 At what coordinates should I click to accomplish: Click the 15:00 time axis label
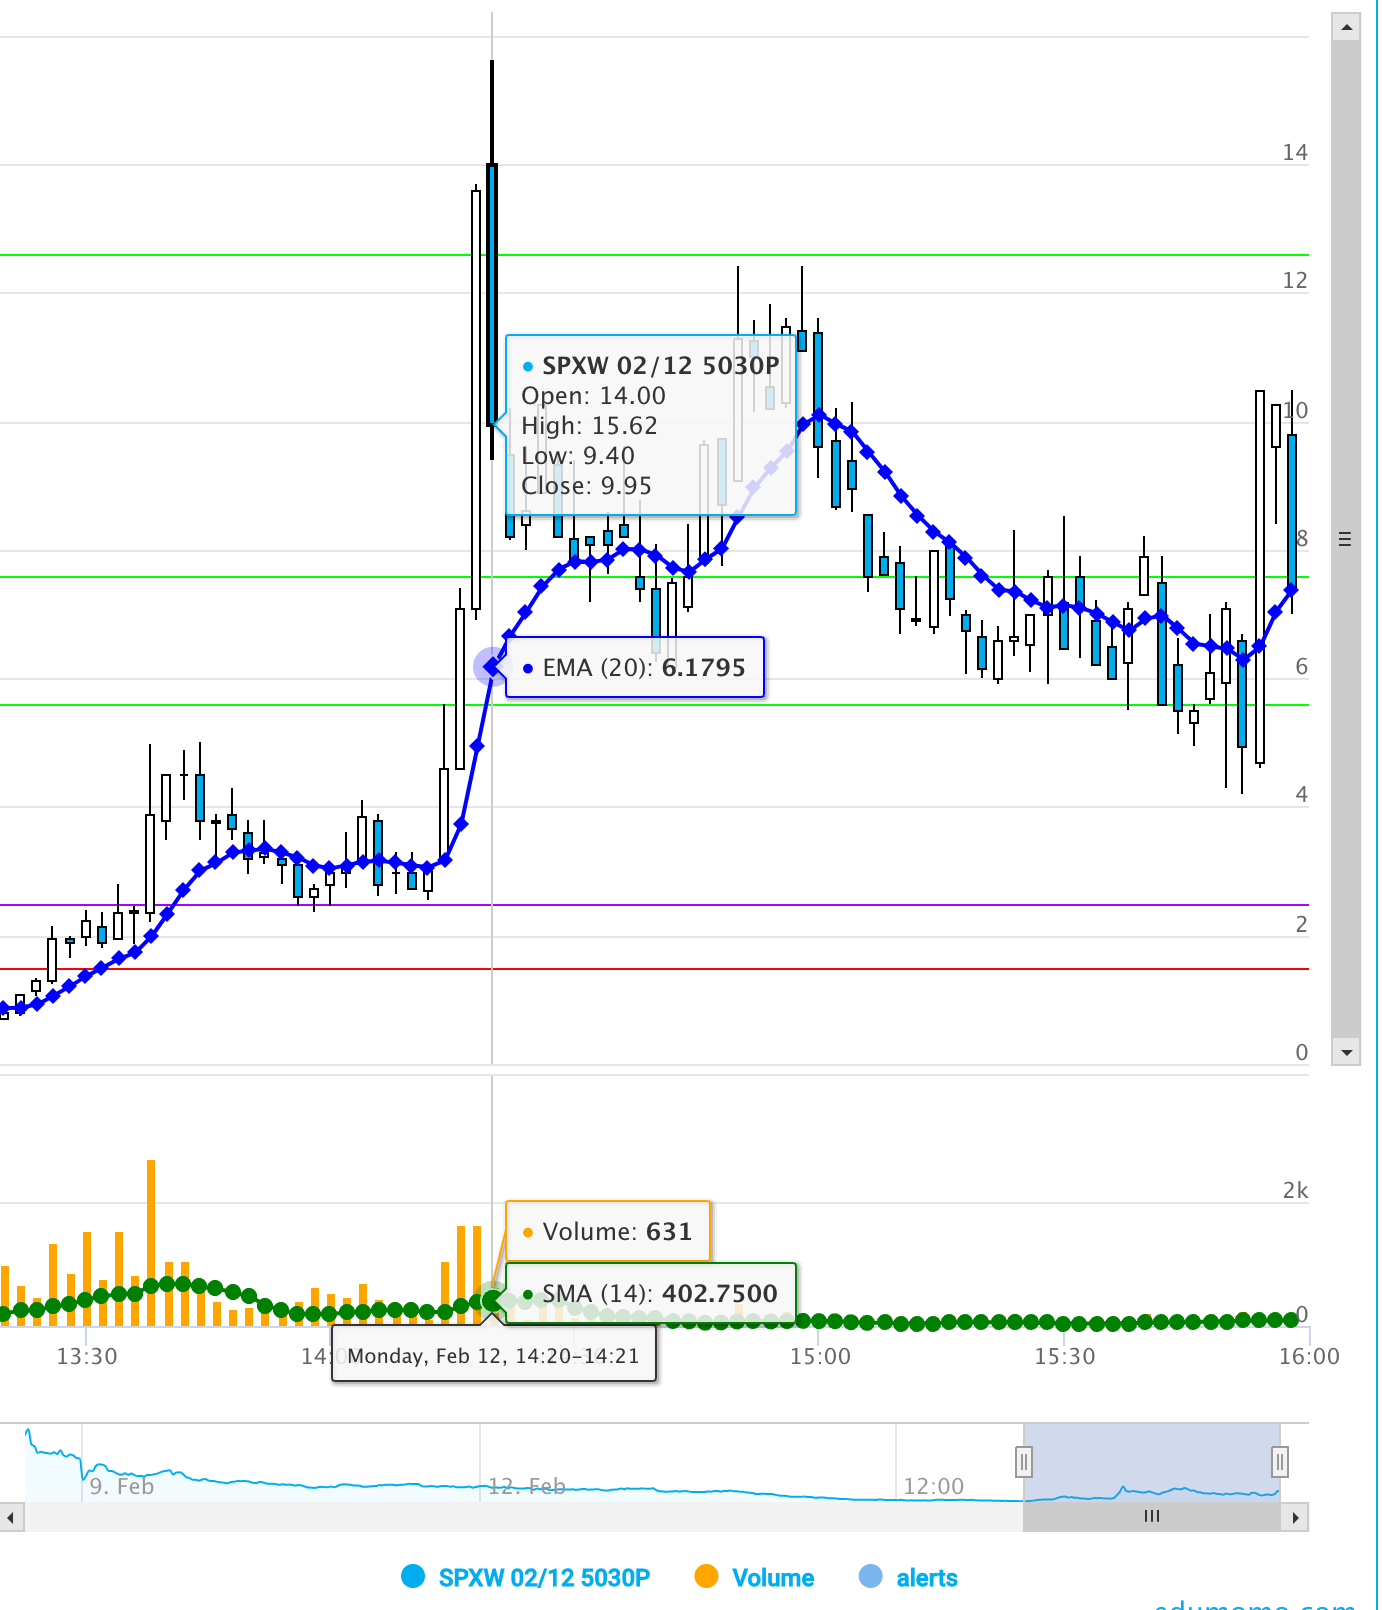(x=820, y=1356)
